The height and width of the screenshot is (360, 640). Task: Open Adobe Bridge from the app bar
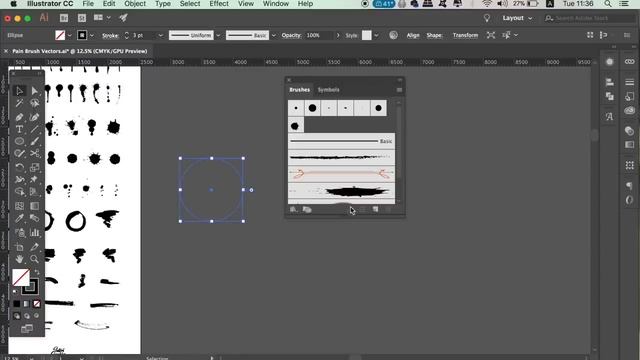coord(64,18)
